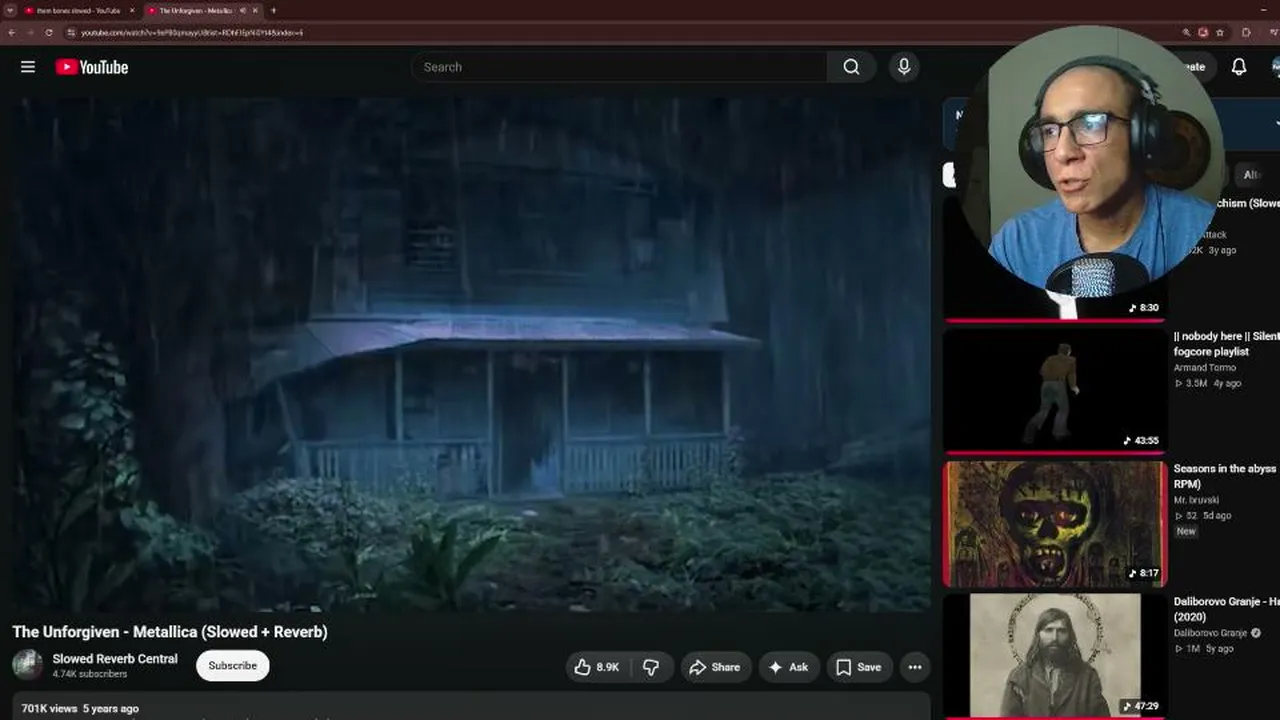Save video to a playlist
The width and height of the screenshot is (1280, 720).
[859, 667]
